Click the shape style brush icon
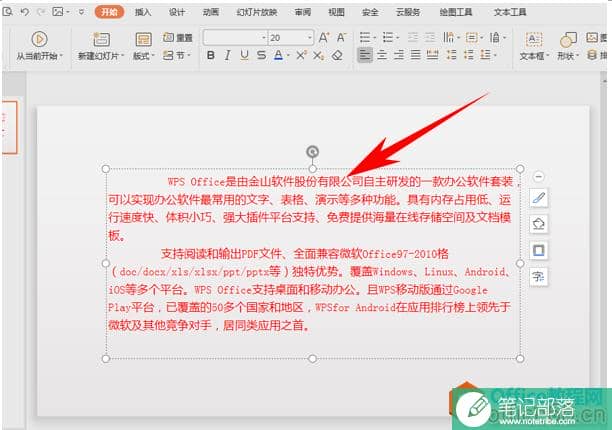The height and width of the screenshot is (430, 612). tap(539, 198)
